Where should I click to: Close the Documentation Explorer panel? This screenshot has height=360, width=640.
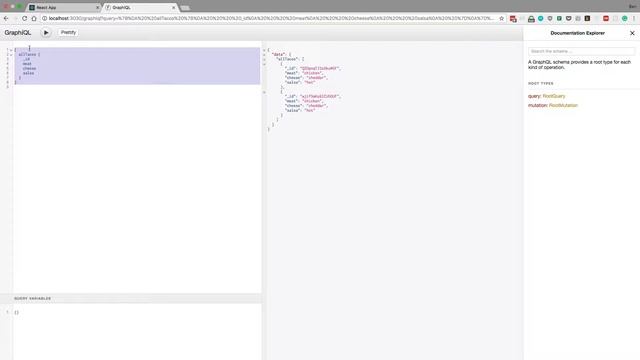click(632, 33)
